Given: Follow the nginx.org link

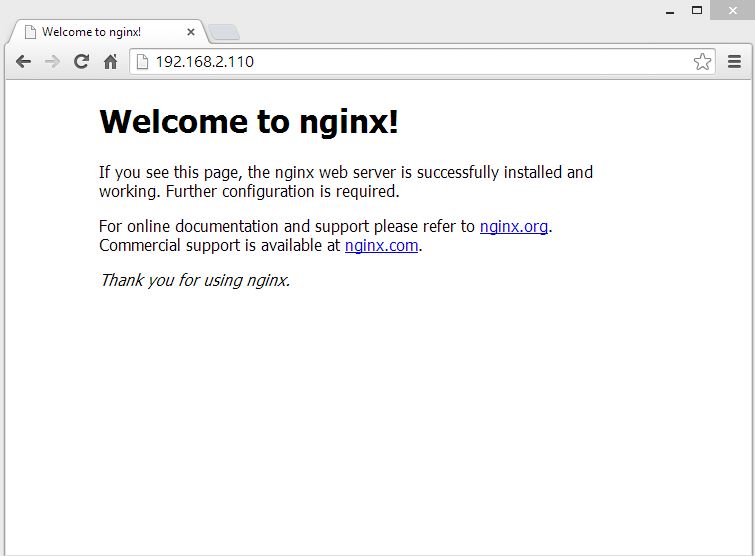Looking at the screenshot, I should (514, 226).
